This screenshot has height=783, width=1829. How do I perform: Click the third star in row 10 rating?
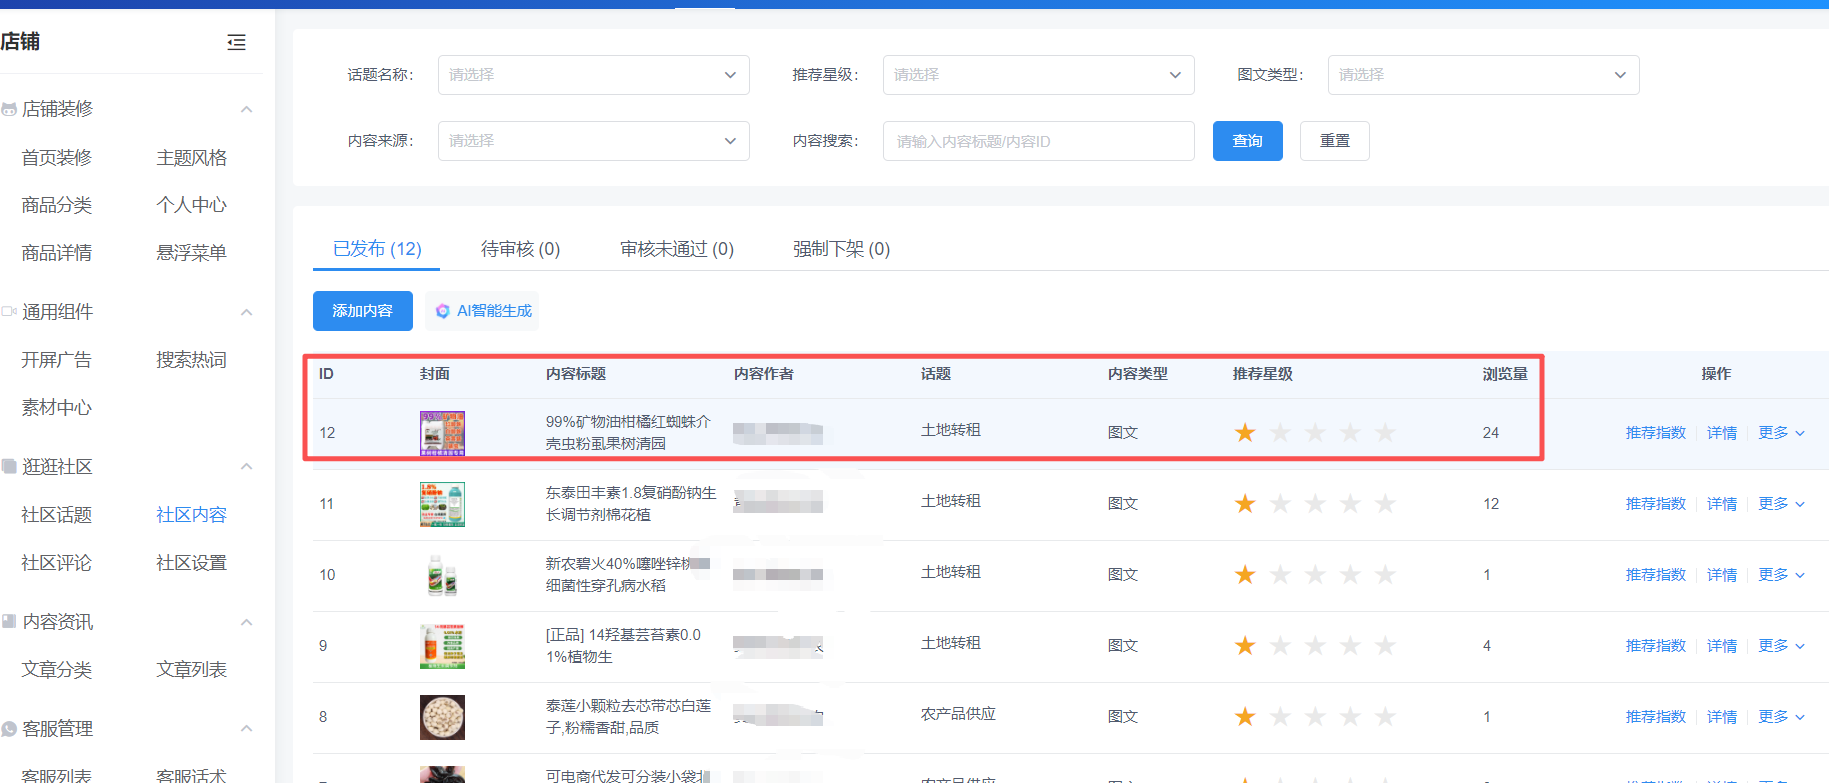pyautogui.click(x=1315, y=575)
